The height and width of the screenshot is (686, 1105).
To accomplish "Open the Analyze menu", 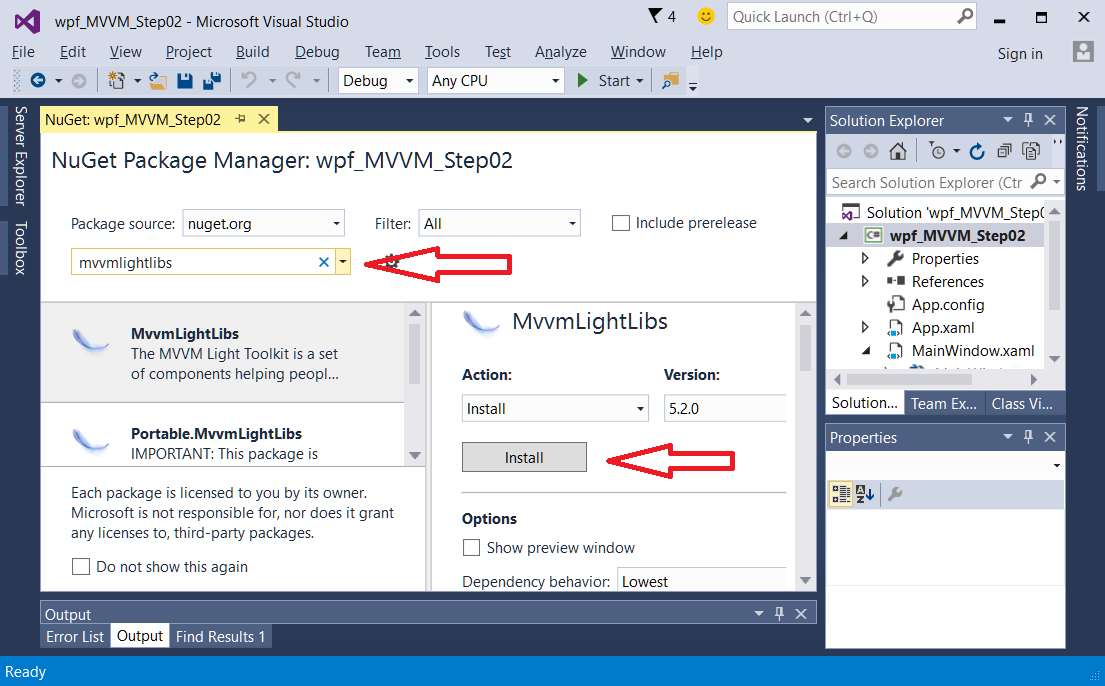I will pyautogui.click(x=560, y=51).
